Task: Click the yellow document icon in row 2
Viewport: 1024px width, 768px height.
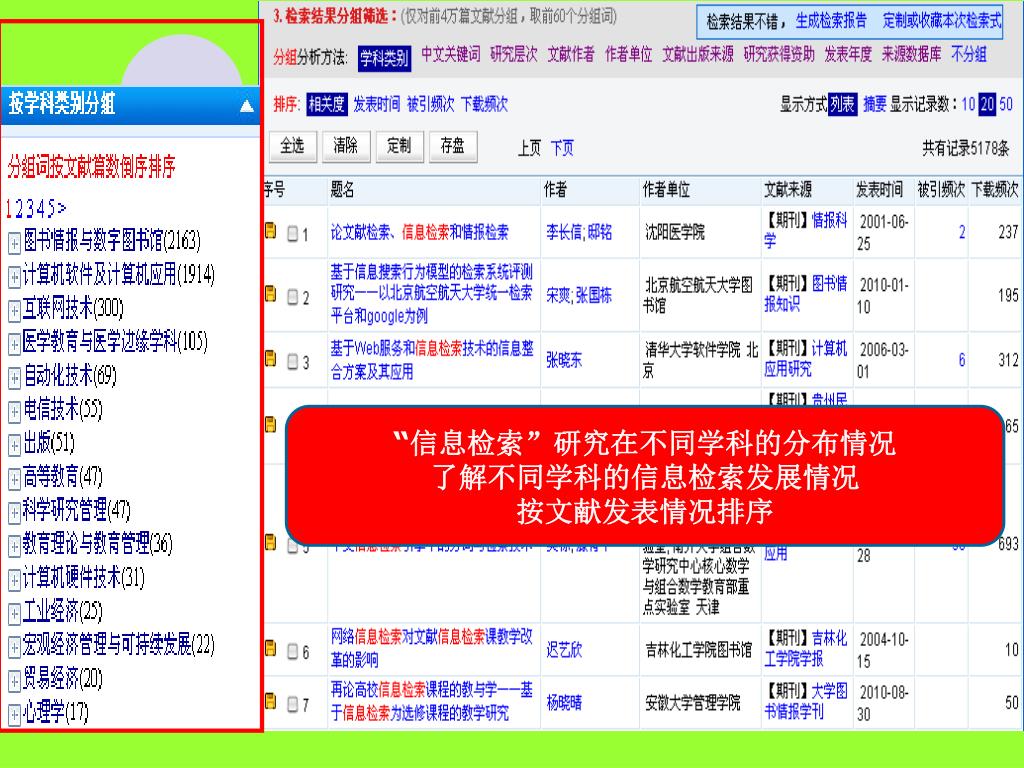Action: pos(270,294)
